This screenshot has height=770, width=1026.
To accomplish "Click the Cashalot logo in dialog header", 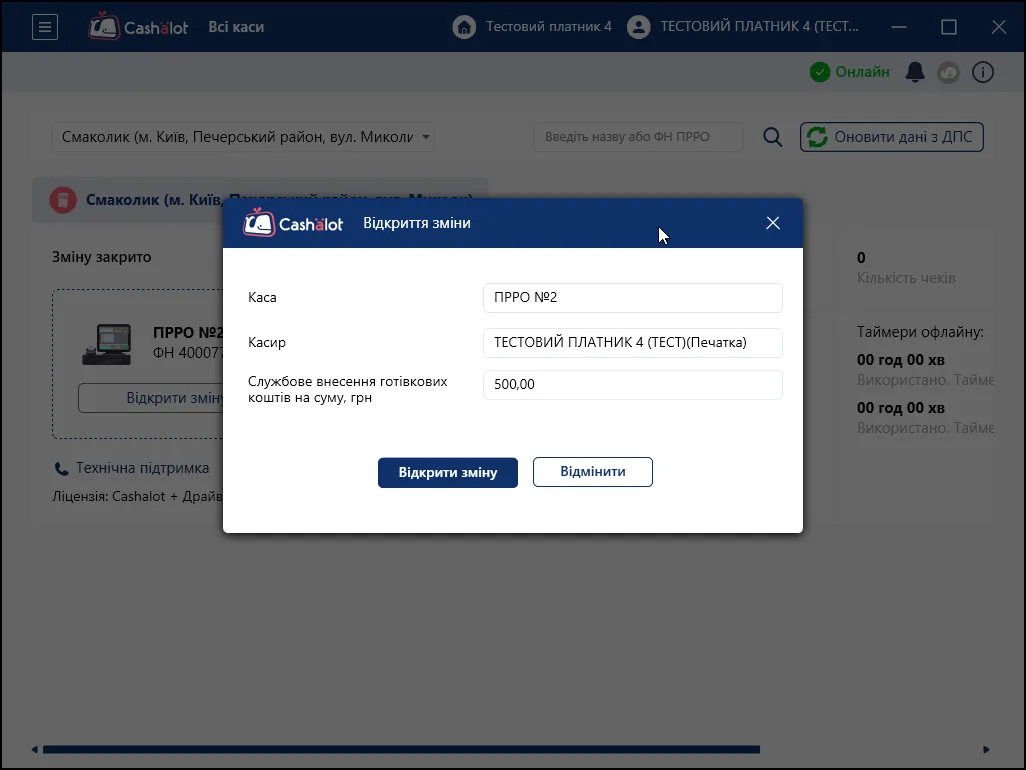I will coord(292,223).
